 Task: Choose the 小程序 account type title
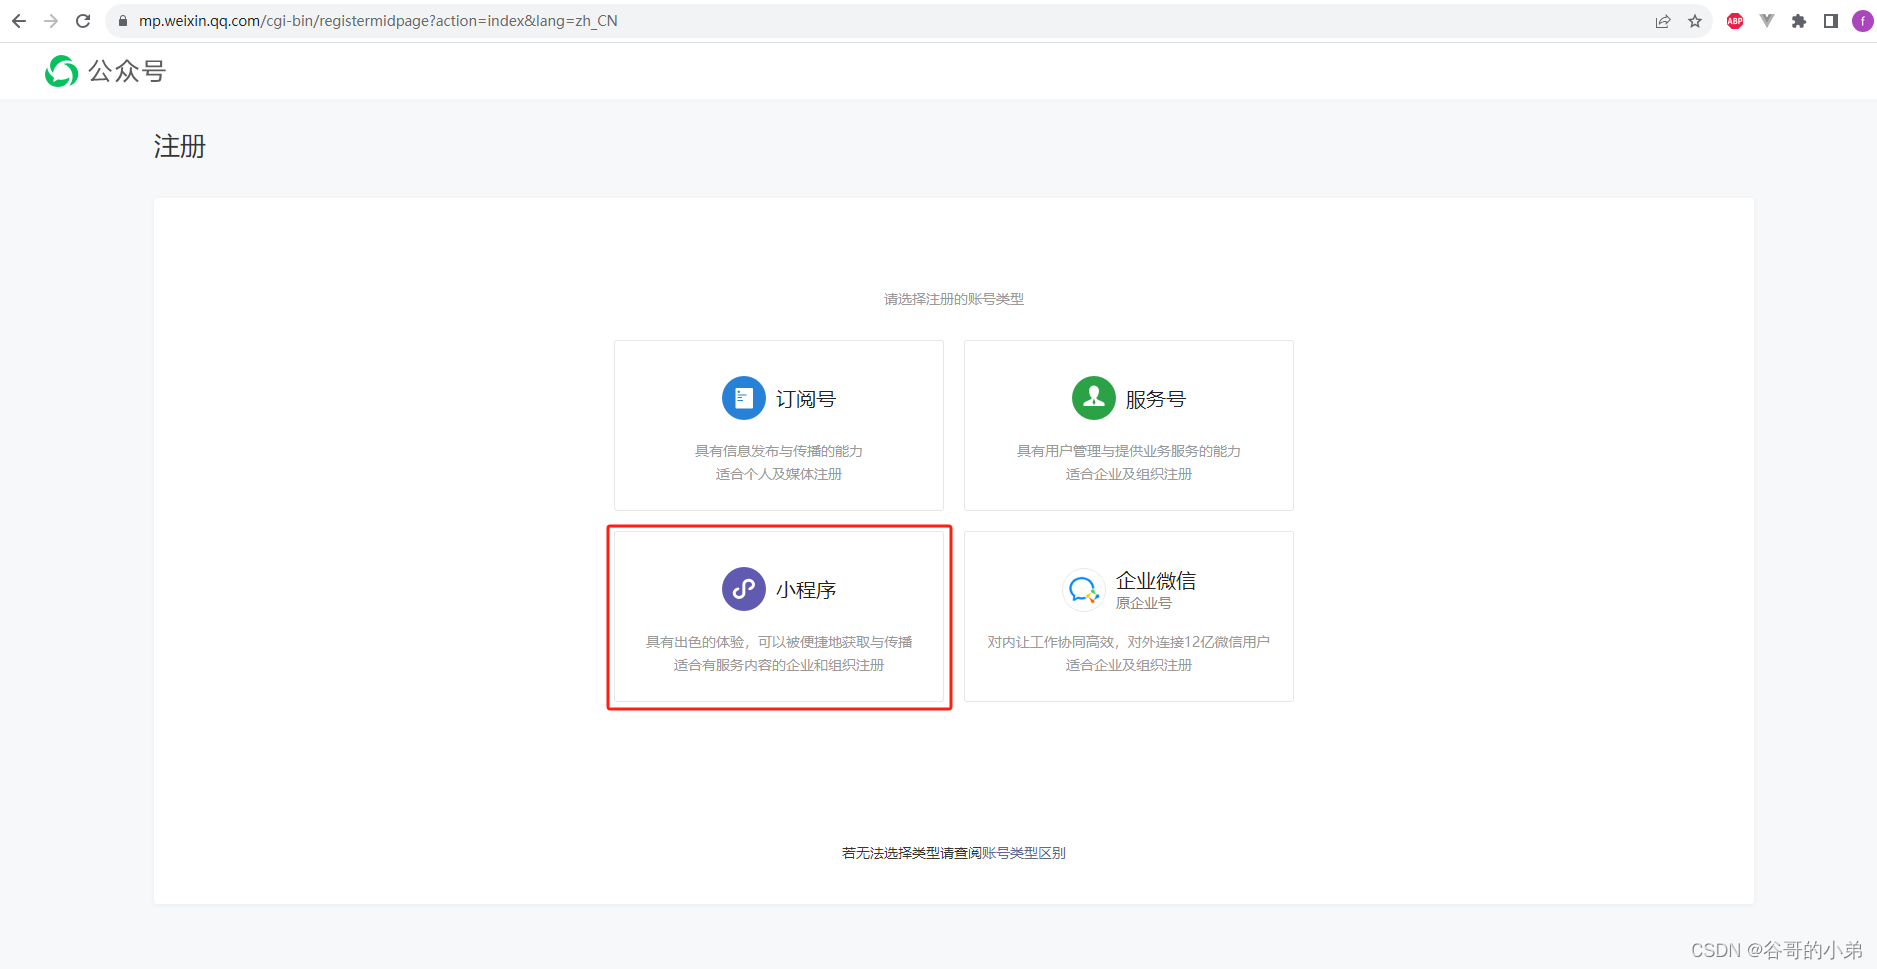(806, 590)
